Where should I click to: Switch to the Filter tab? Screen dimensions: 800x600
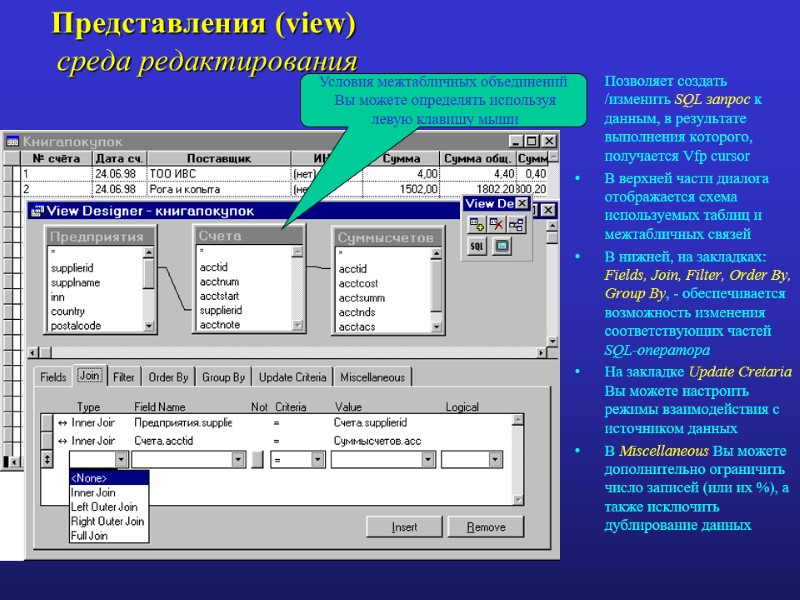(123, 378)
